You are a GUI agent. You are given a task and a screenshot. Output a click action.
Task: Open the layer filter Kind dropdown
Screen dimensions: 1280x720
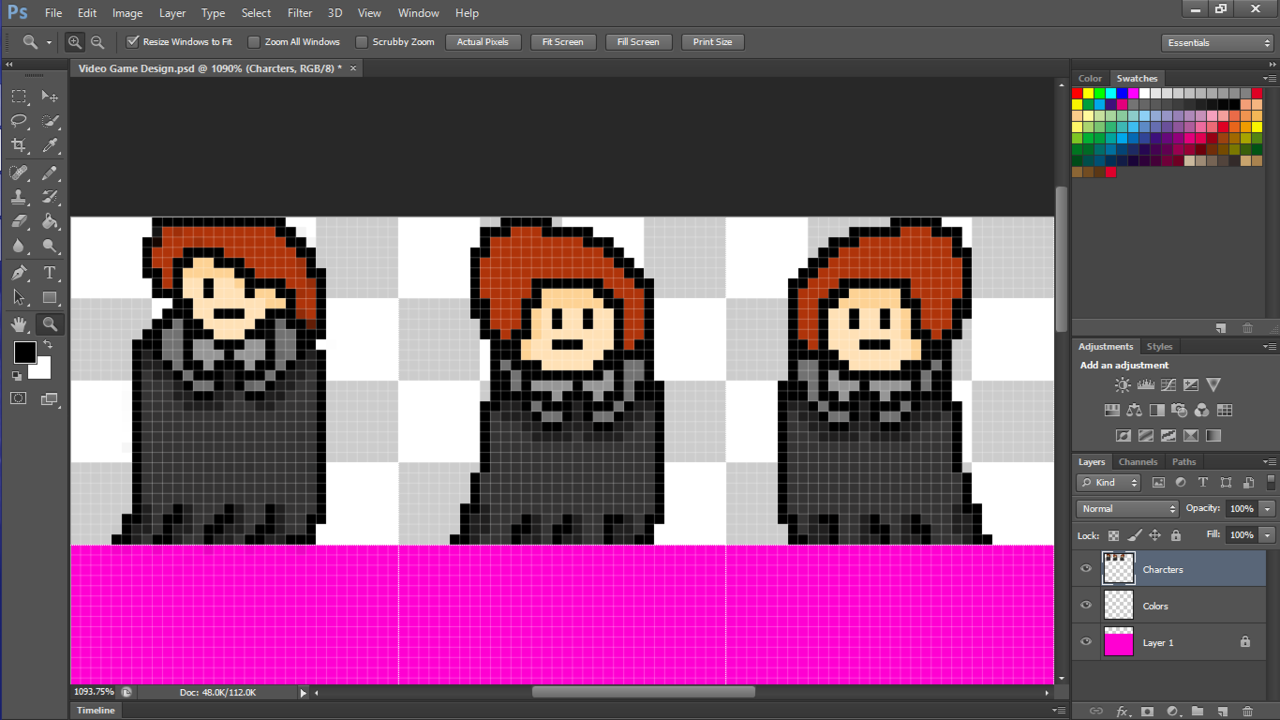coord(1109,482)
